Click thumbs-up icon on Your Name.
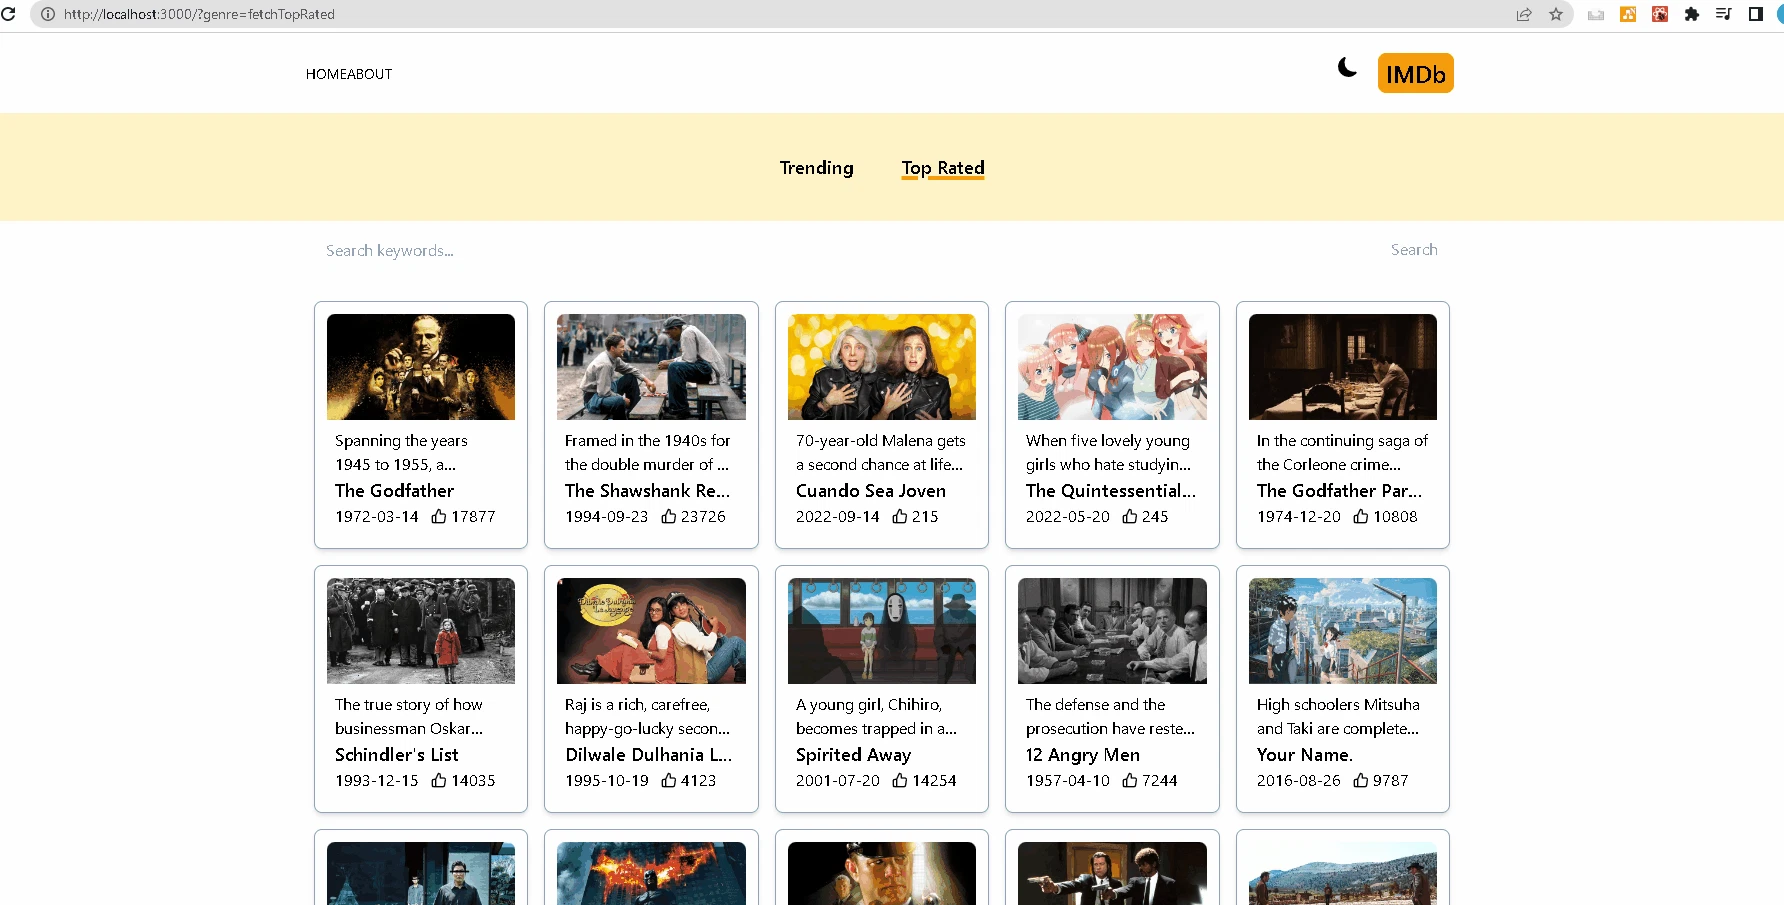The height and width of the screenshot is (905, 1784). coord(1361,780)
